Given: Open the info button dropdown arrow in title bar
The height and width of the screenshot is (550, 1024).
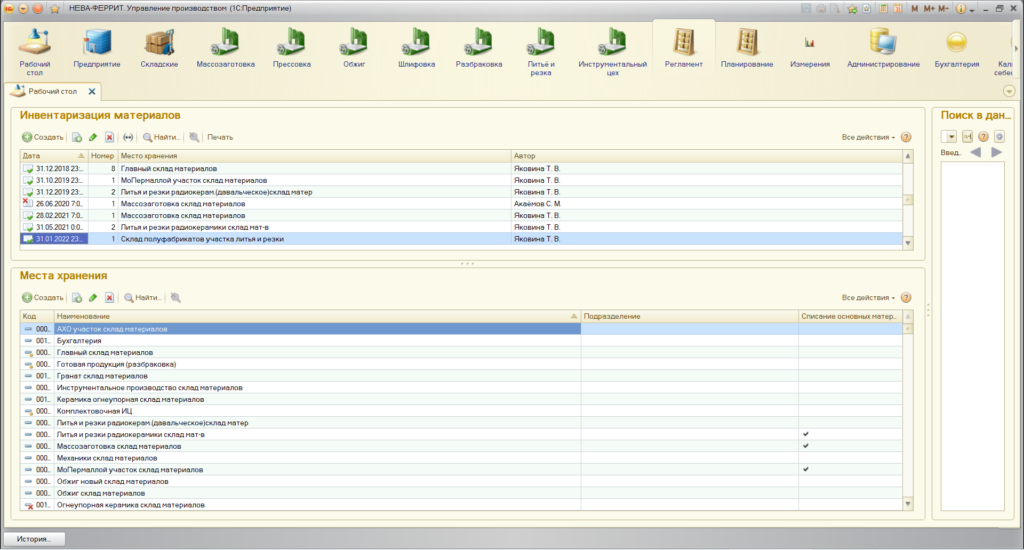Looking at the screenshot, I should (972, 9).
